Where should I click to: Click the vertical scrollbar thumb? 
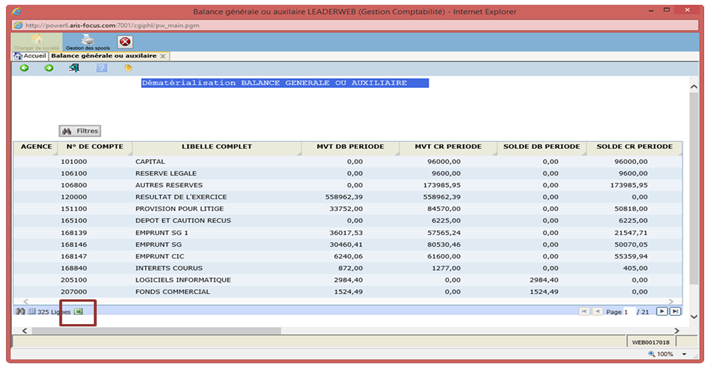click(x=694, y=188)
